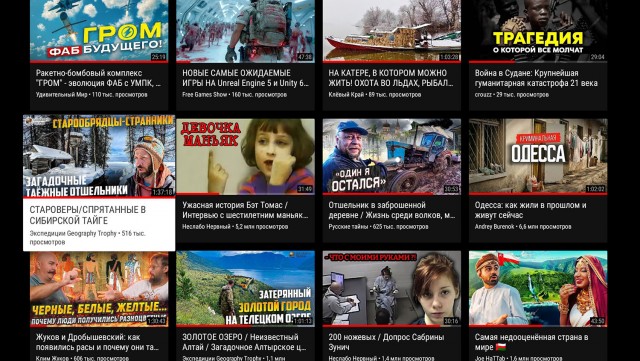Viewport: 640px width, 361px height.
Task: Click channel line Русские тайны • 625 тыс. просмотров
Action: [x=378, y=227]
